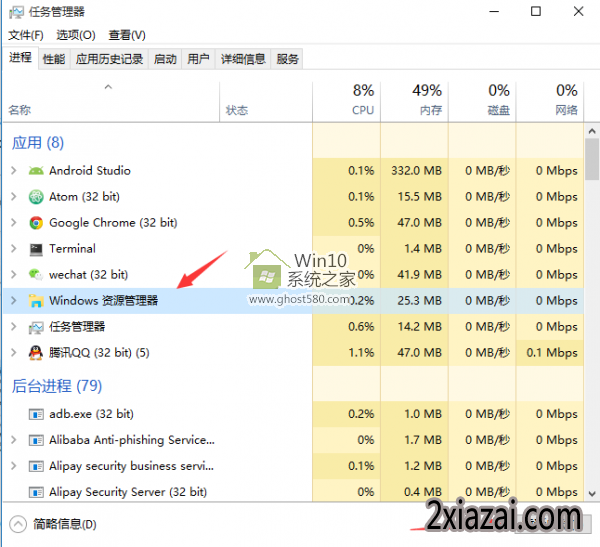Click the Alibaba Anti-phishing Service icon
Screen dimensions: 600x547
click(x=36, y=440)
